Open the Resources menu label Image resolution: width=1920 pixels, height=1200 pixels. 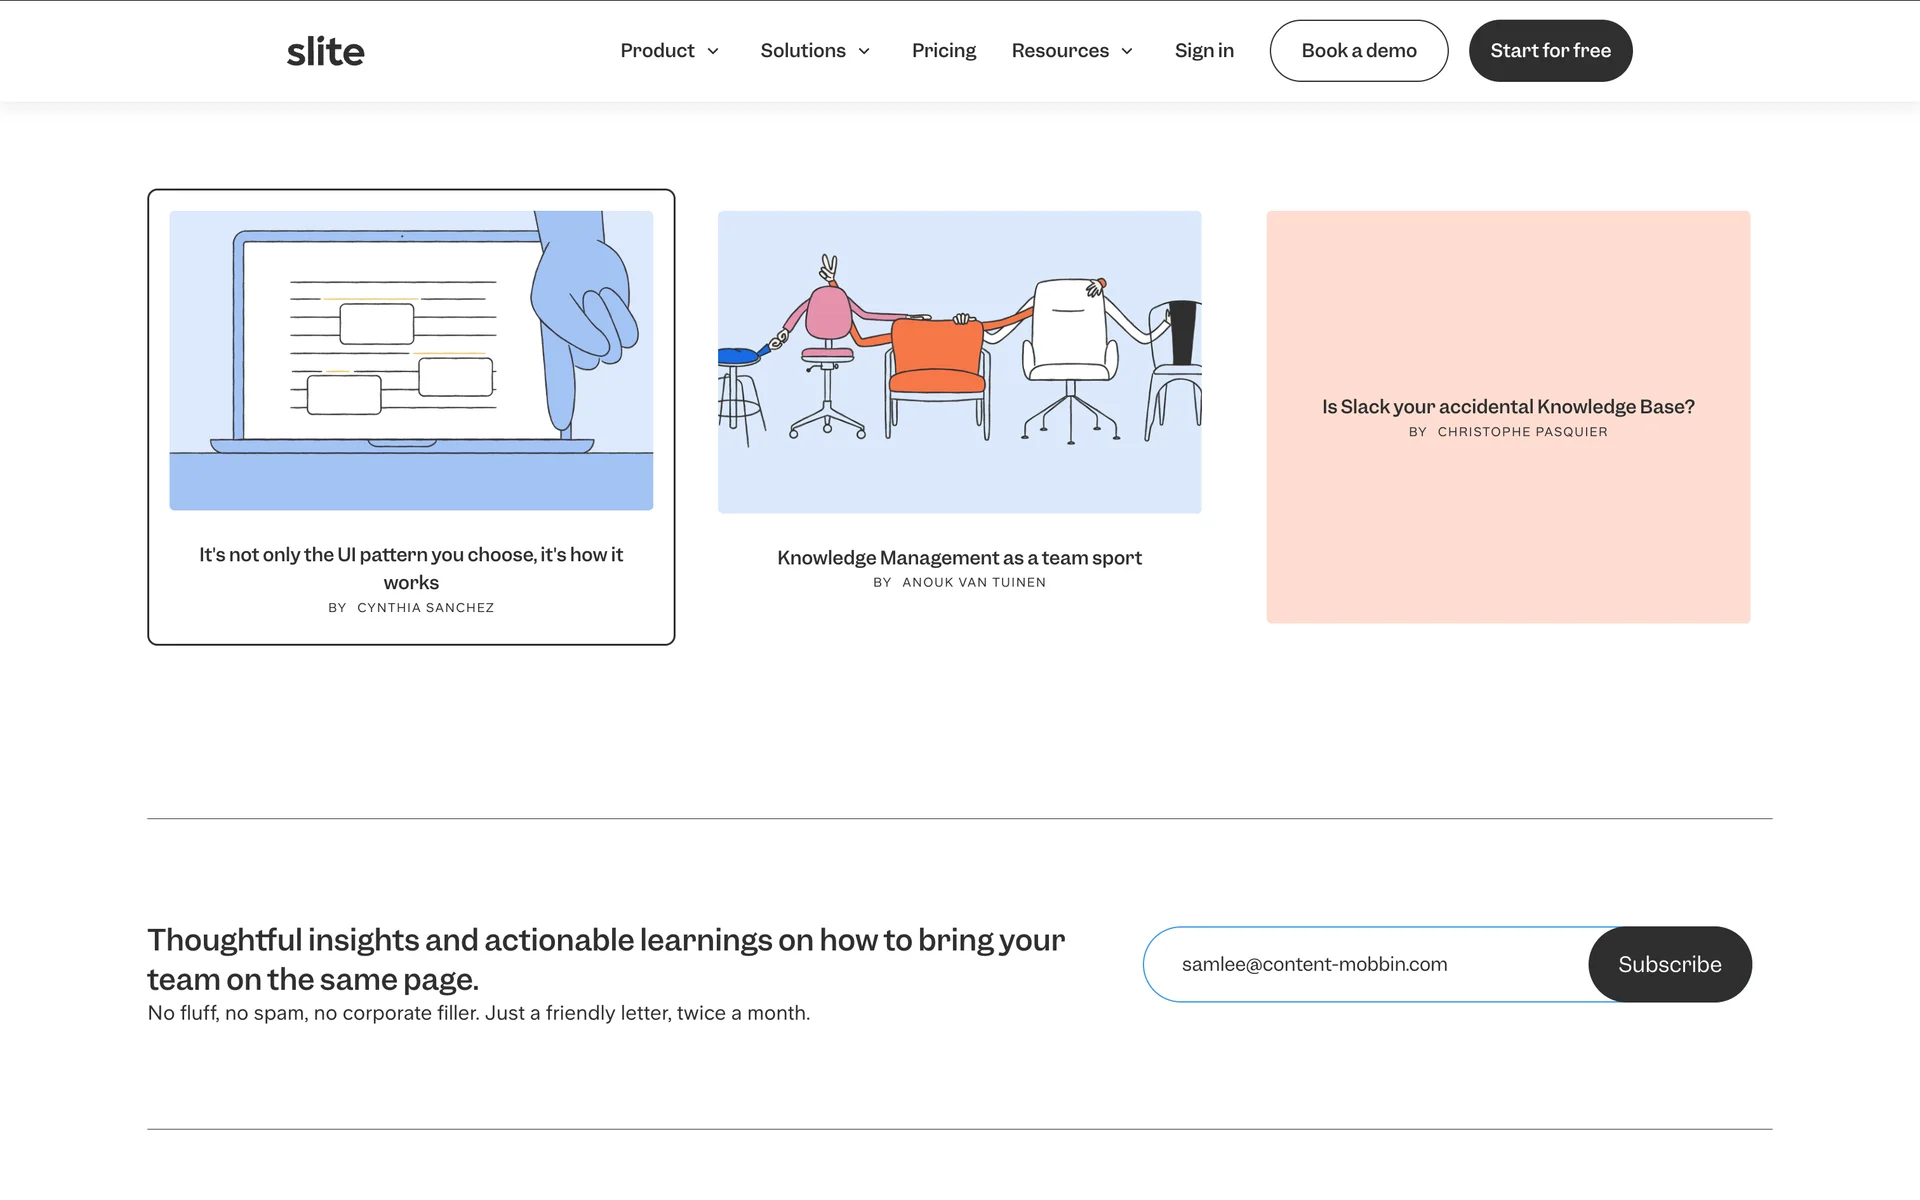pyautogui.click(x=1059, y=51)
